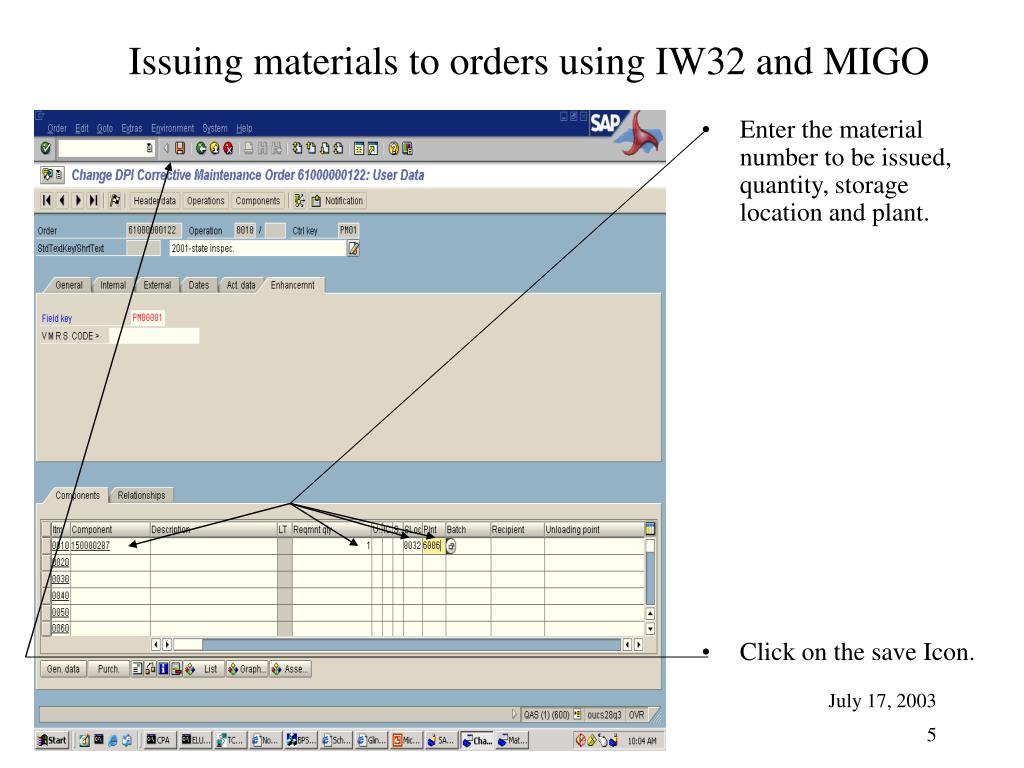Open command field history dropdown
1024x768 pixels.
pyautogui.click(x=150, y=148)
